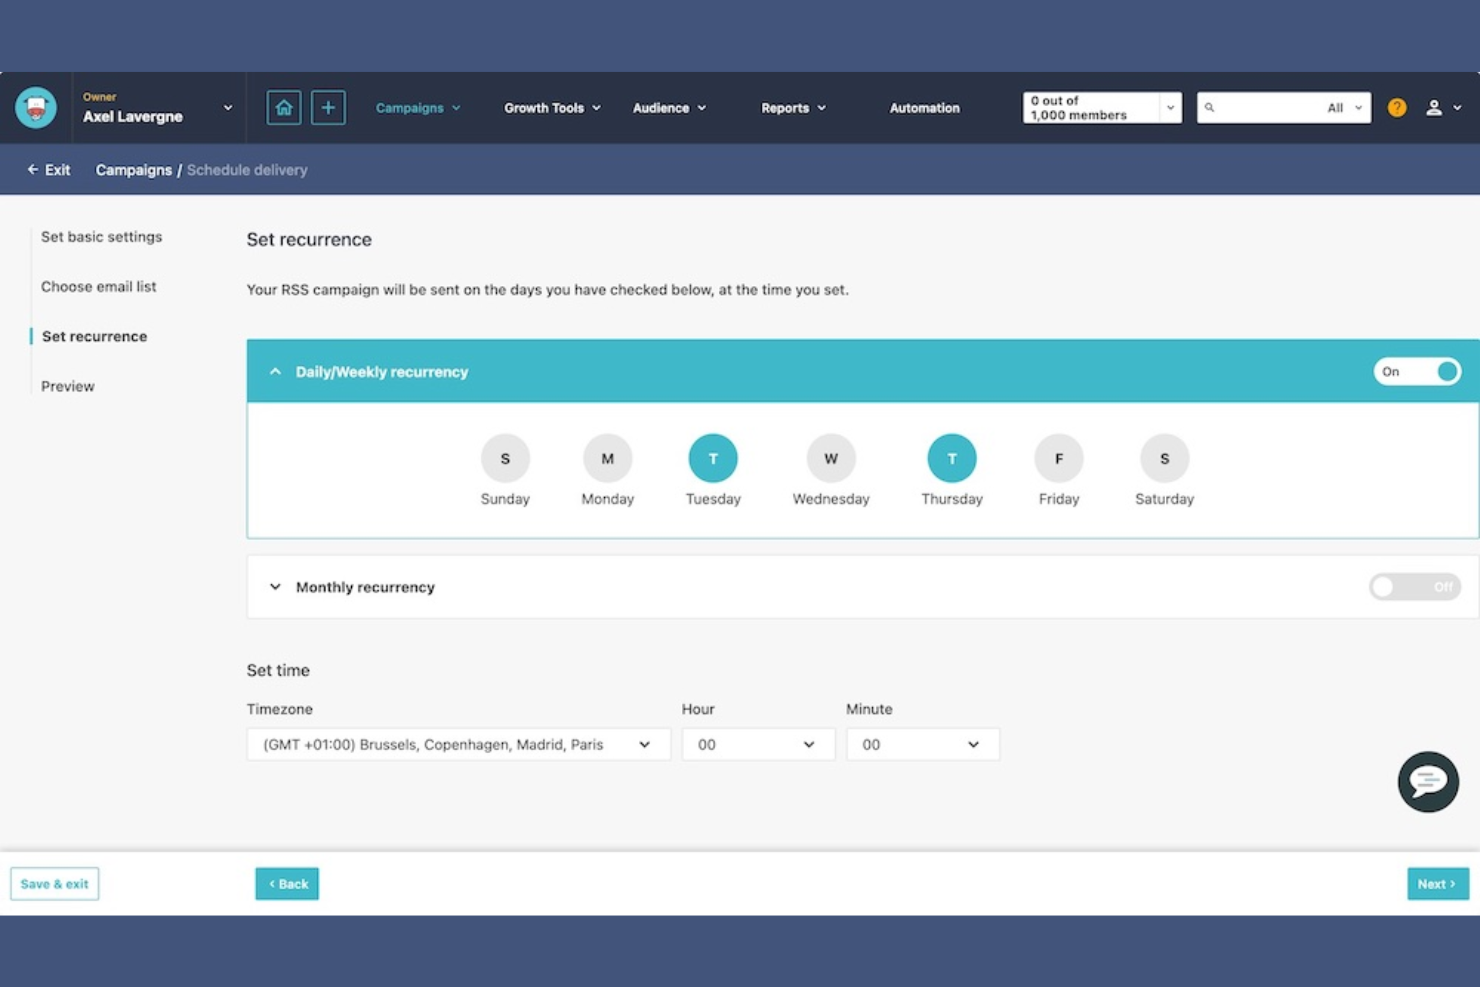1480x987 pixels.
Task: Turn off Daily/Weekly recurrency switch
Action: [1417, 371]
